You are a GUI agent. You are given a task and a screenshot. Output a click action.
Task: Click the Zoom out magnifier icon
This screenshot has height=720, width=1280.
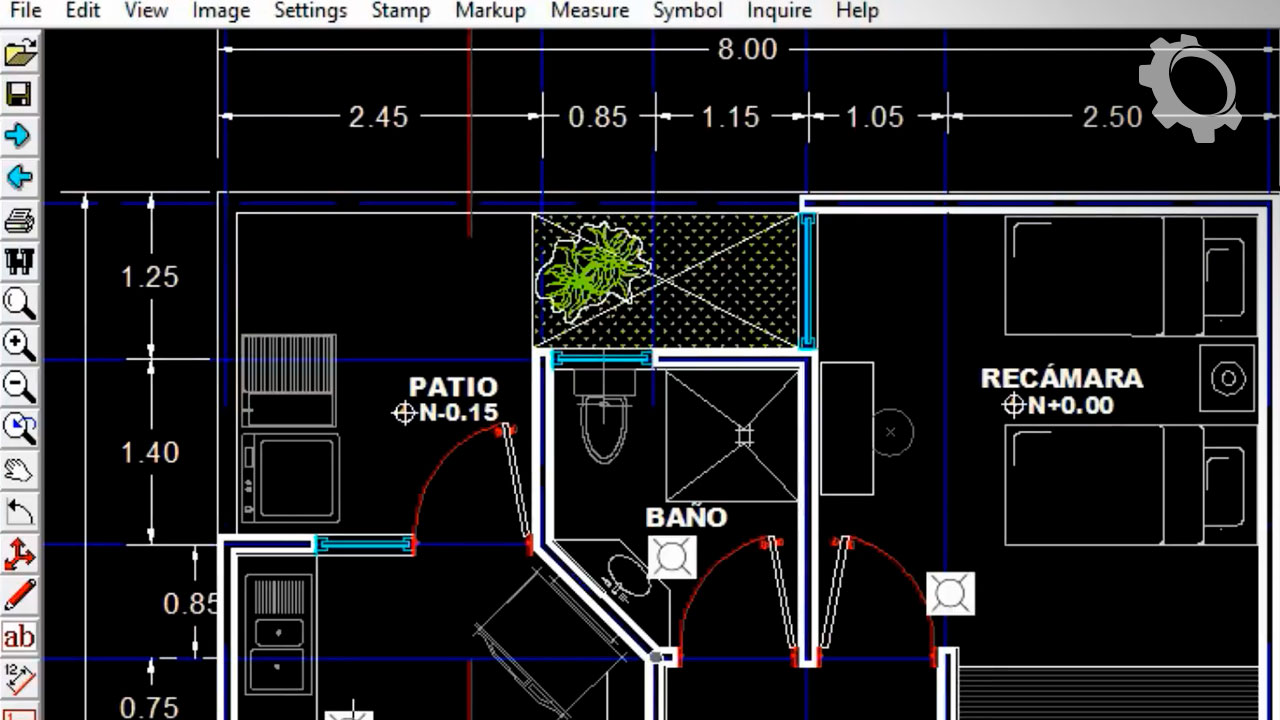(19, 386)
